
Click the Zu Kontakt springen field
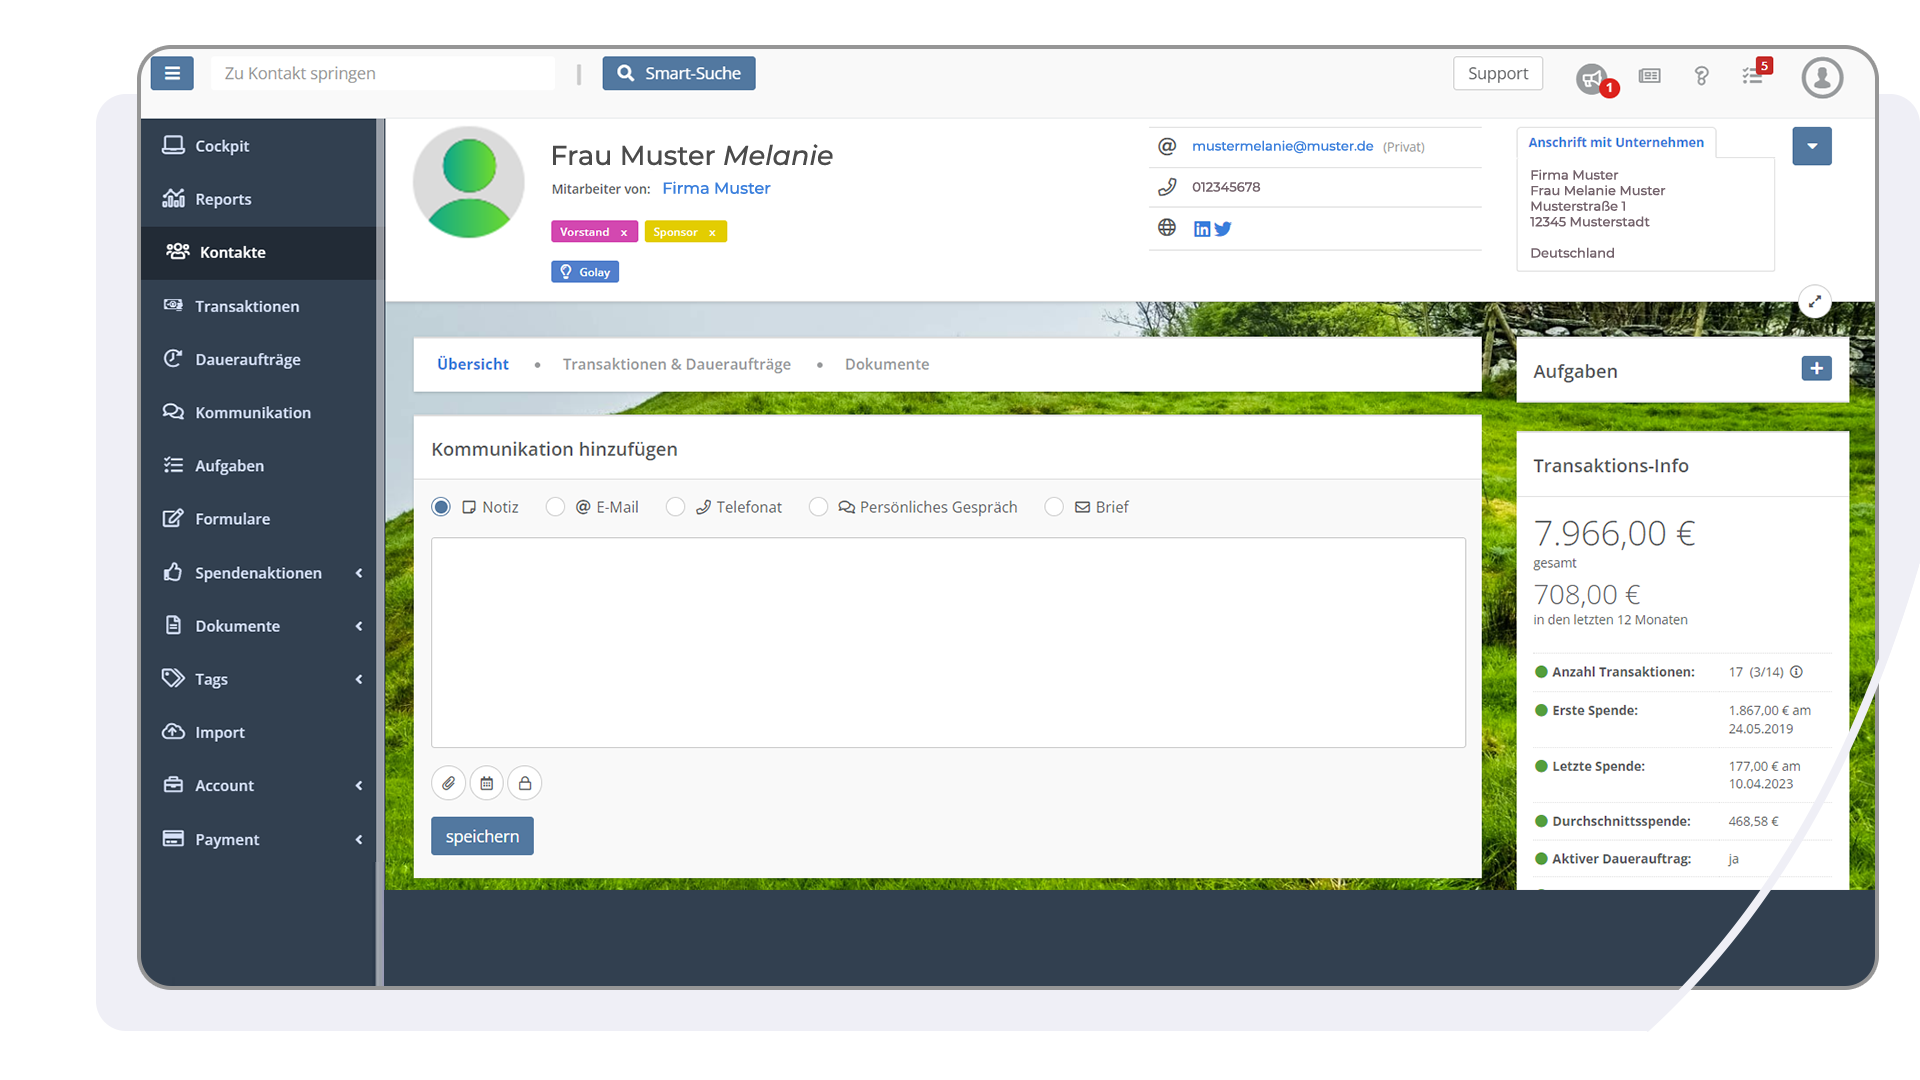pos(383,73)
